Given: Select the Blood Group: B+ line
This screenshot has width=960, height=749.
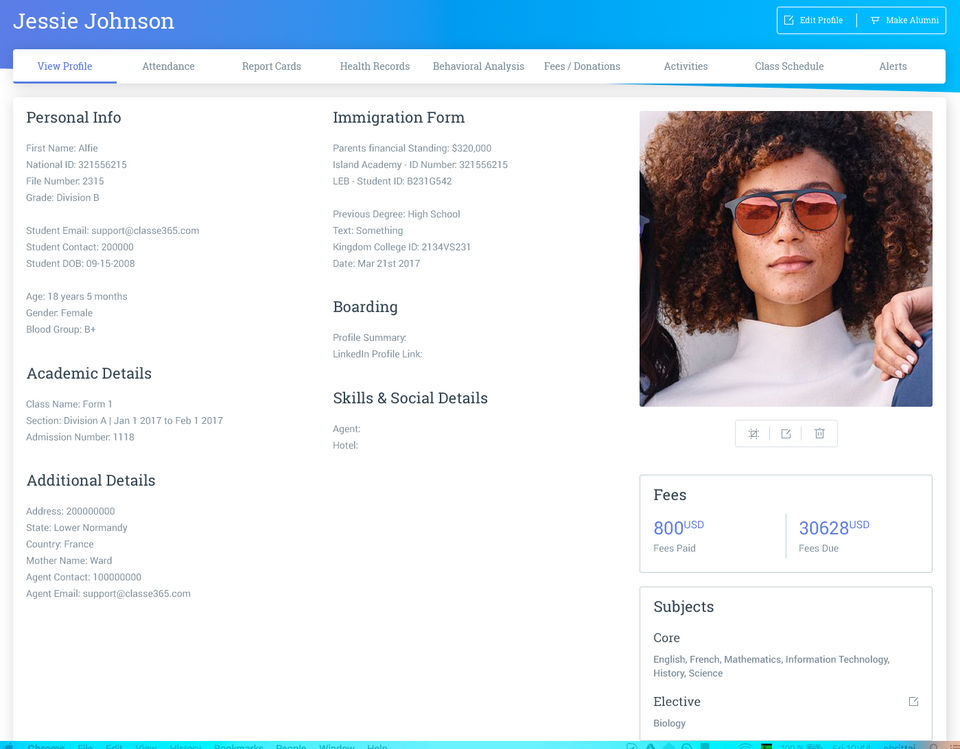Looking at the screenshot, I should pyautogui.click(x=61, y=329).
